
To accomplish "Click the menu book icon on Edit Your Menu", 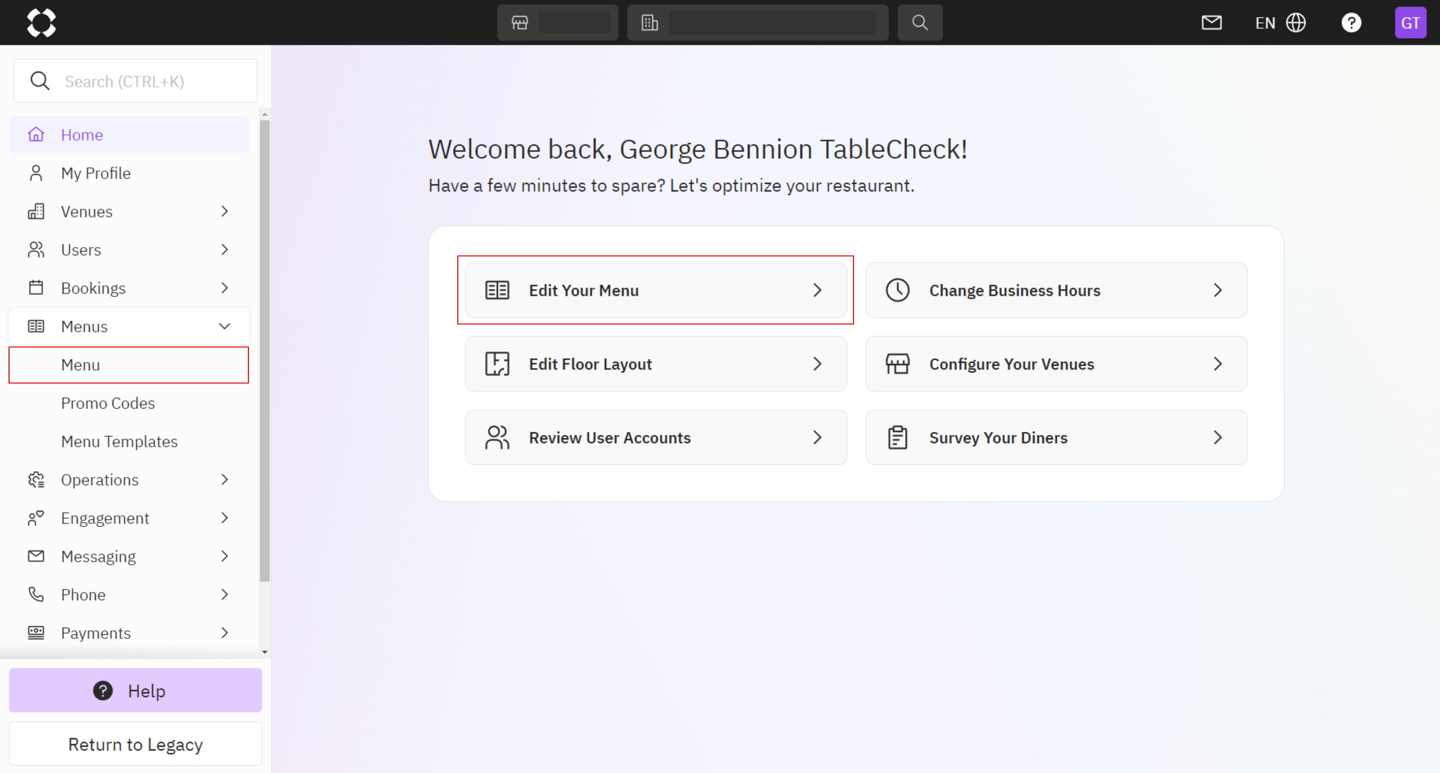I will coord(497,290).
